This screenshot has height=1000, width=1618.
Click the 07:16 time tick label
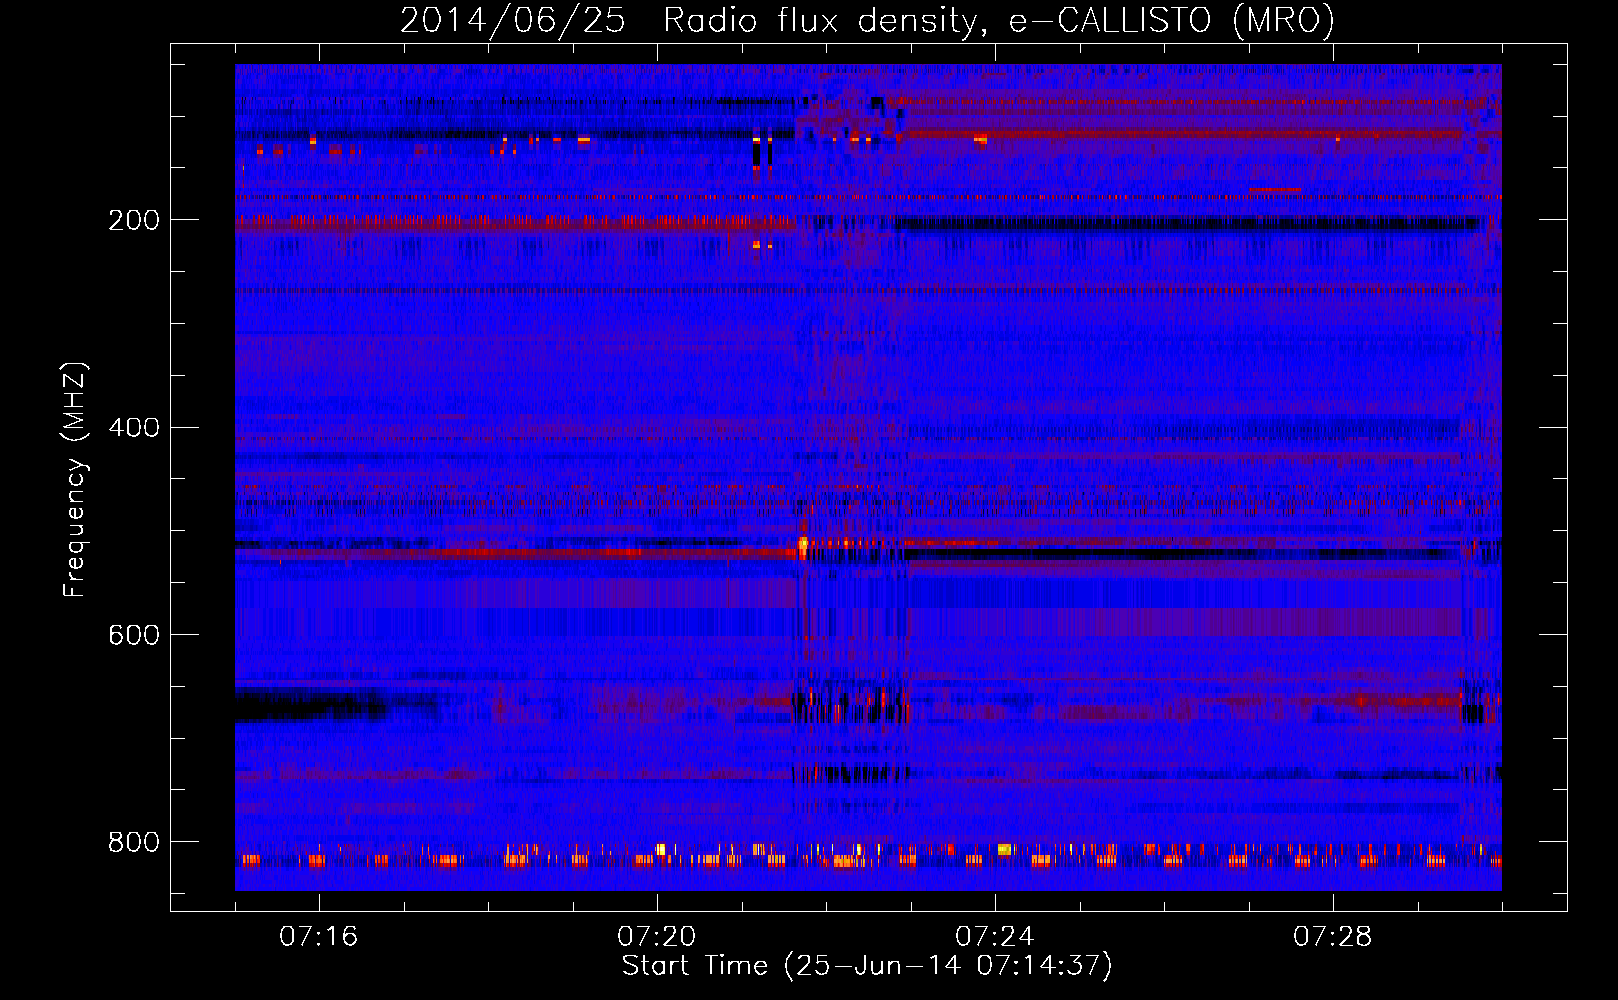tap(318, 937)
